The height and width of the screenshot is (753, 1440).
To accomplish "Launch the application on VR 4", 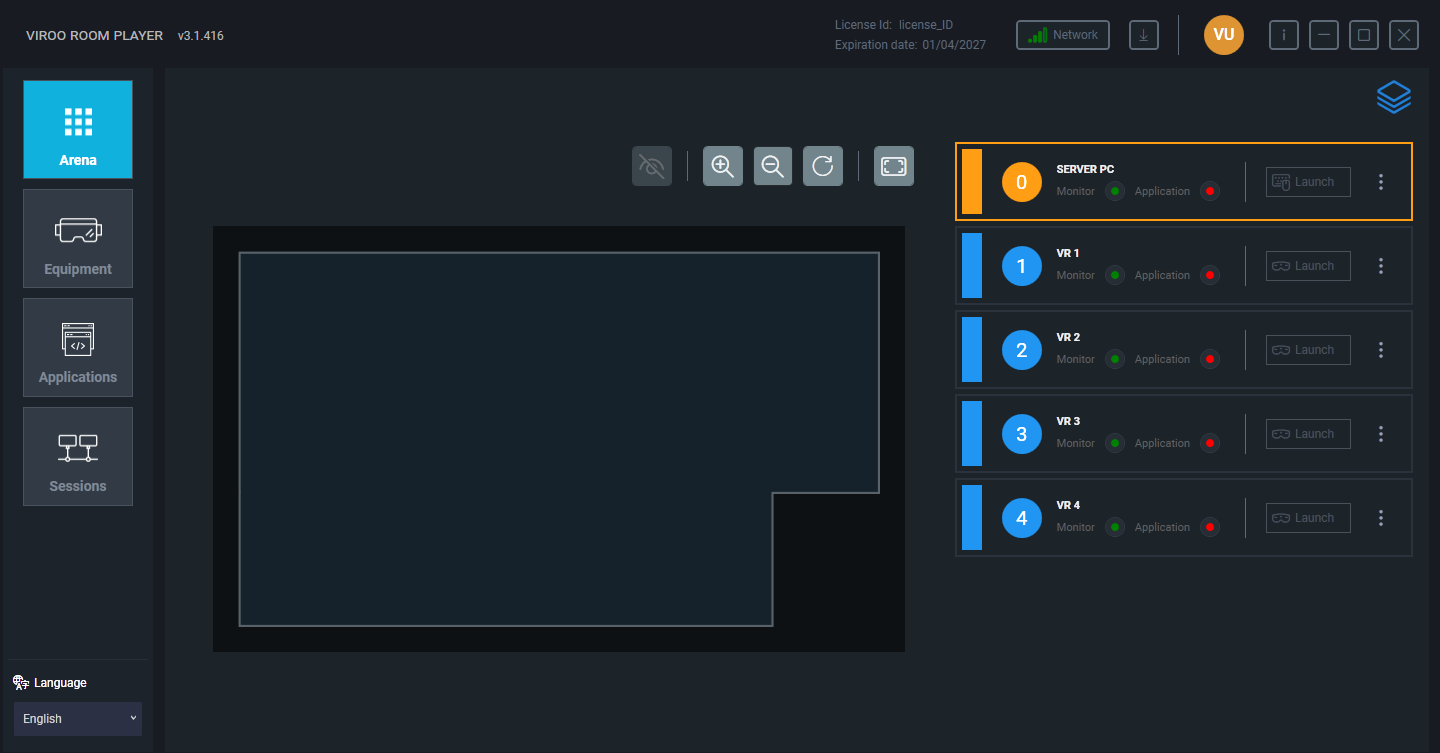I will coord(1308,518).
